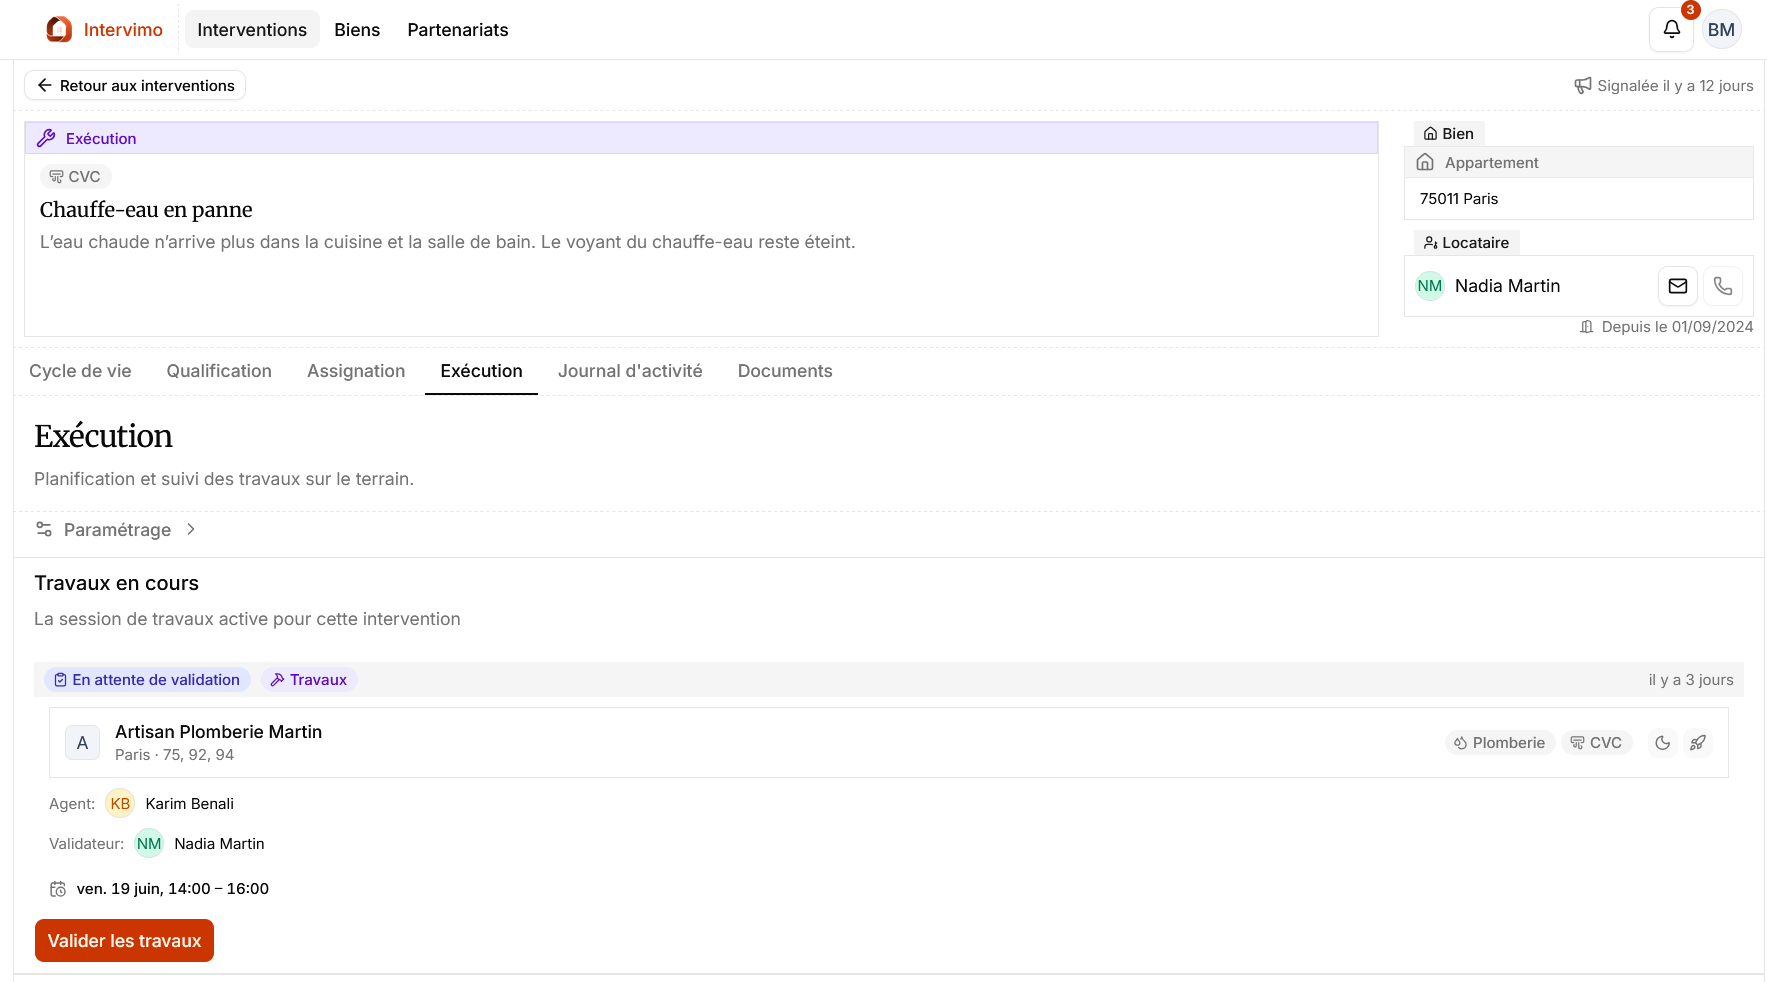Screen dimensions: 1767x982
Task: Click Valider les travaux button
Action: point(124,941)
